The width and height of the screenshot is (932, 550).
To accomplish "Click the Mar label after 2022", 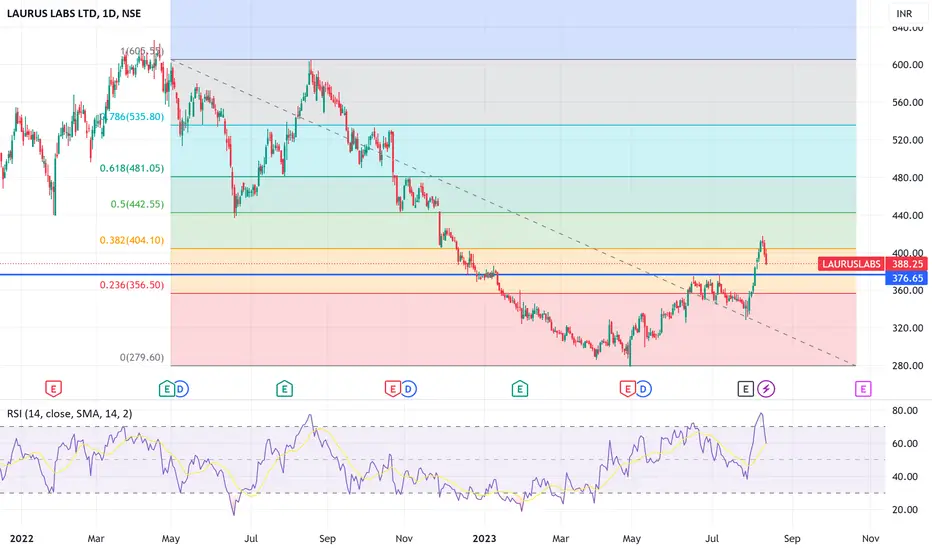I will (96, 538).
